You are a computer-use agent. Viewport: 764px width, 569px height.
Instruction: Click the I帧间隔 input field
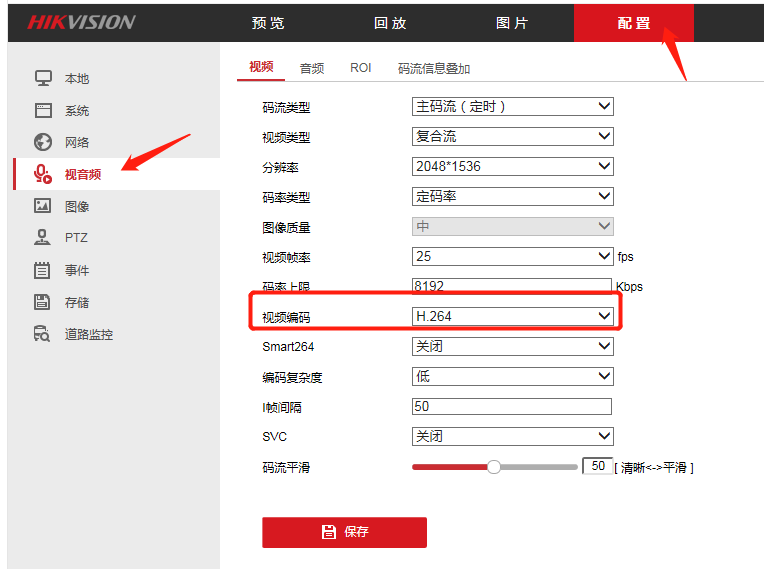tap(511, 406)
